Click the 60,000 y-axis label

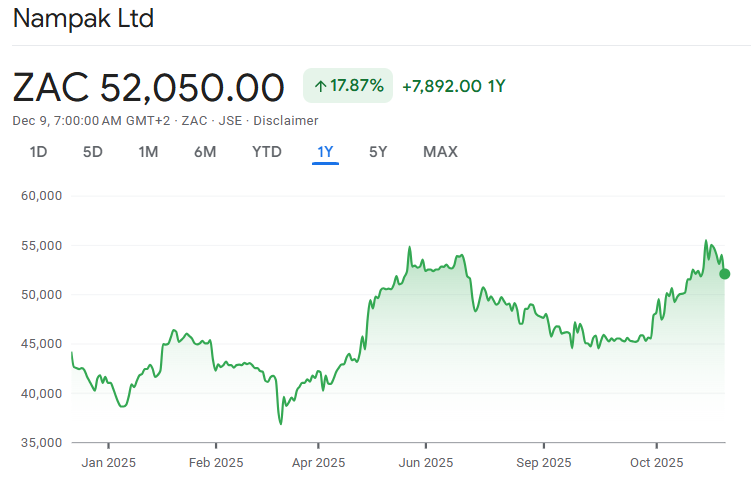42,196
